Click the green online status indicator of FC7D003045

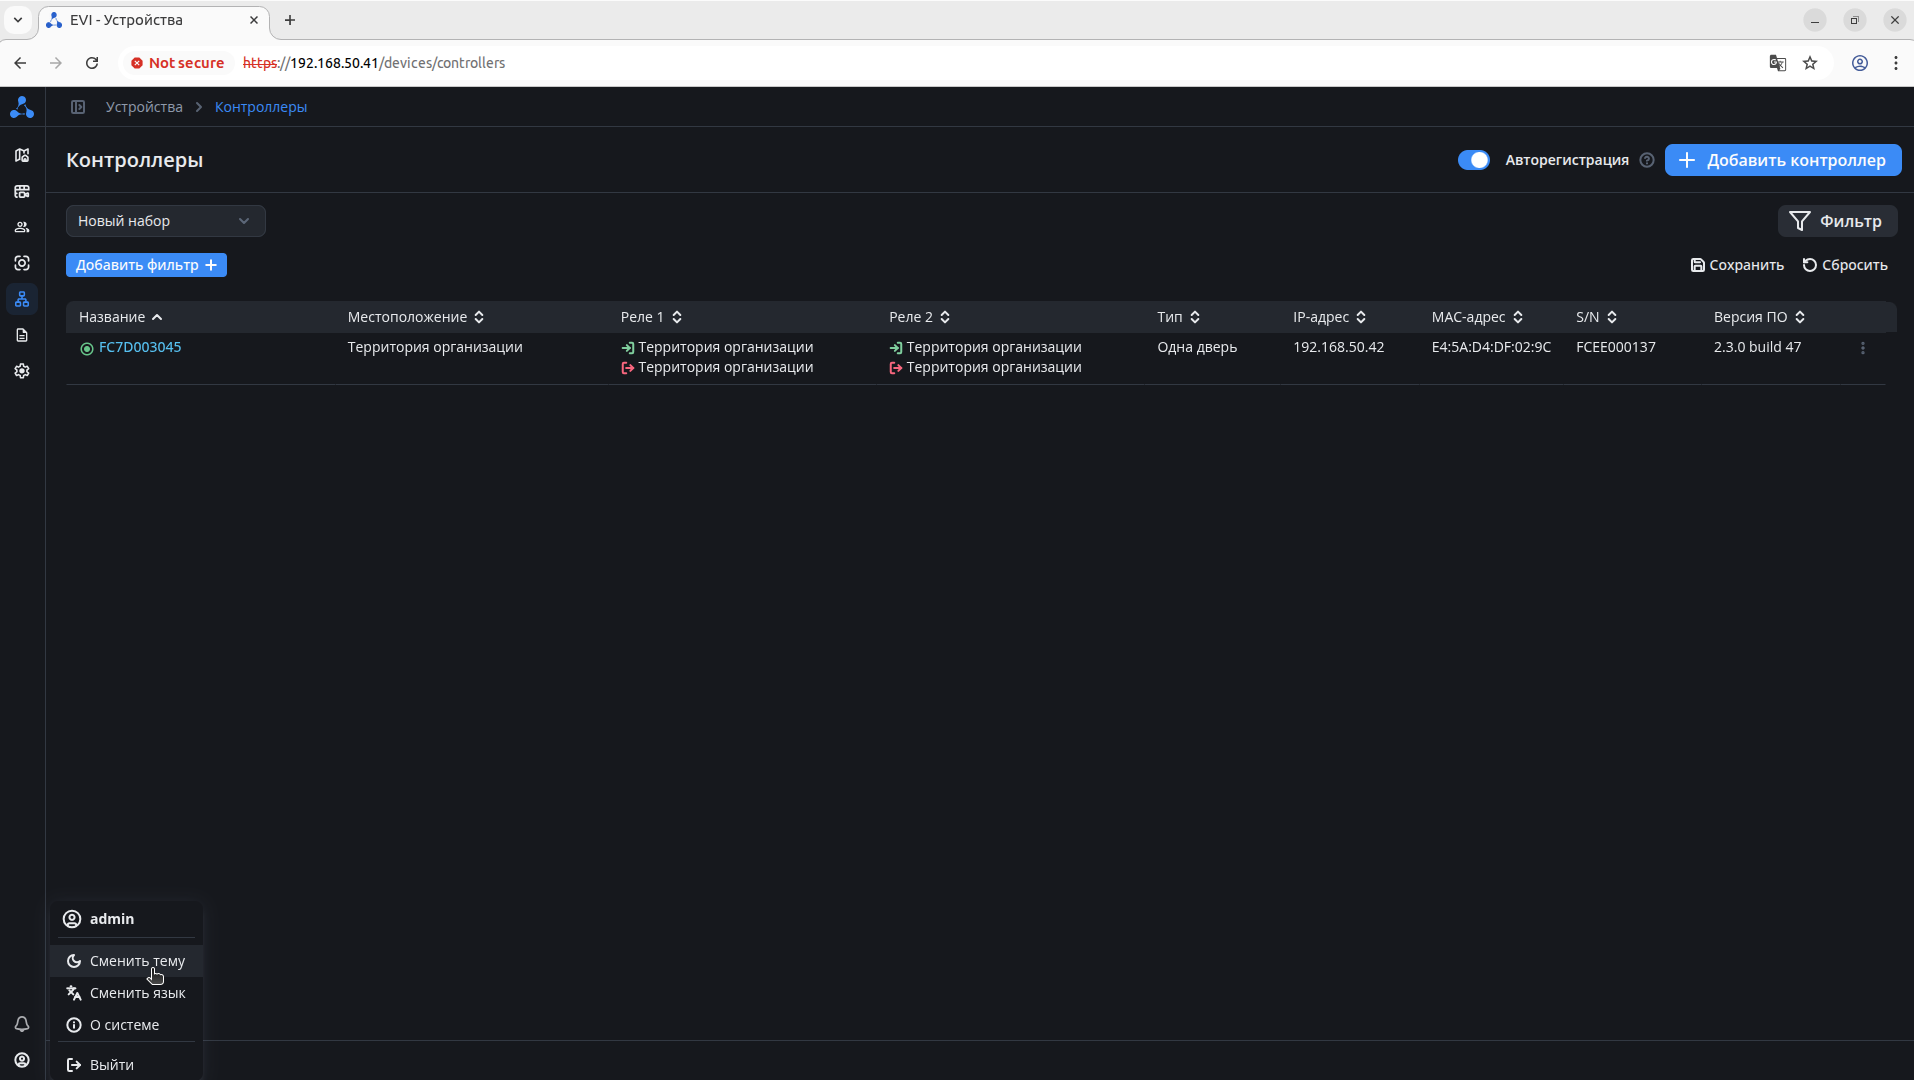coord(87,348)
